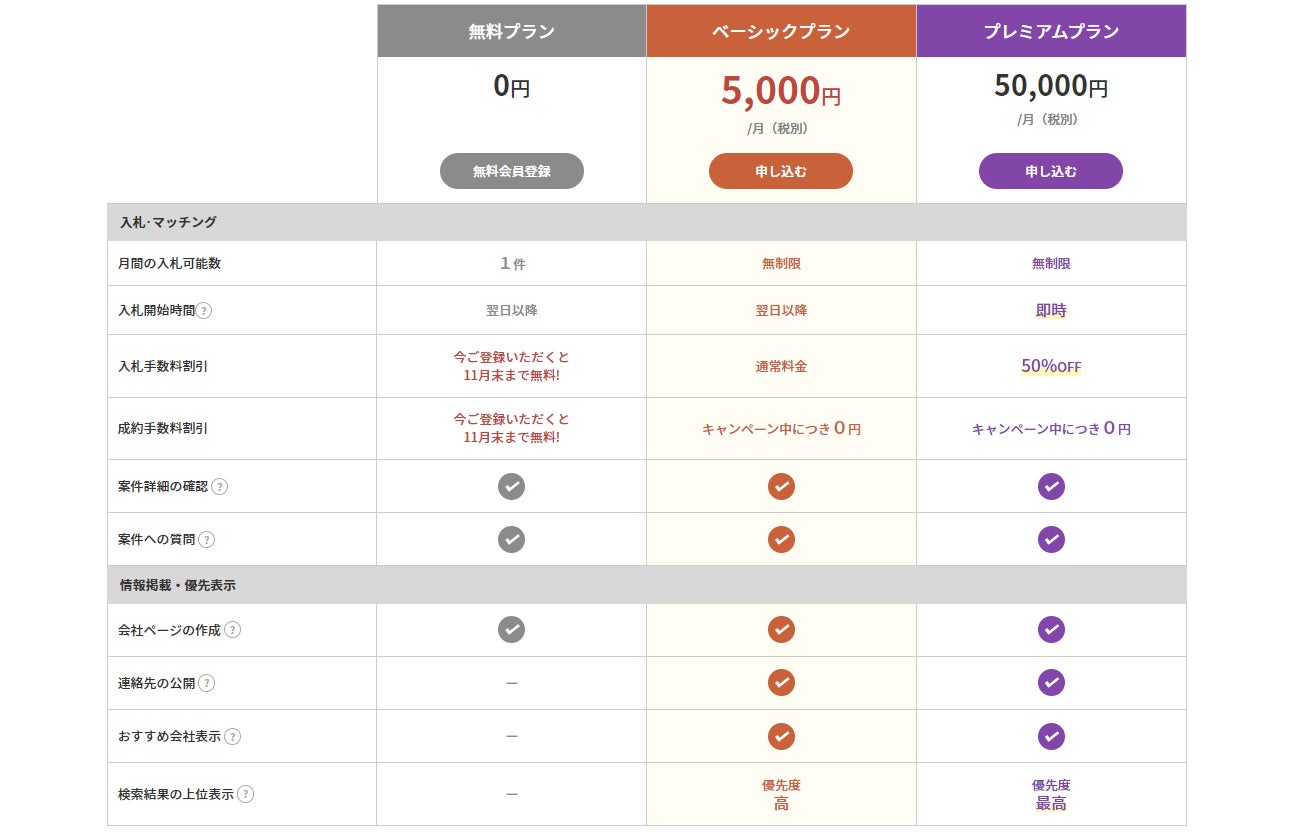Click gray checkmark in 案件詳細の確認 row
The width and height of the screenshot is (1306, 835).
[x=511, y=487]
